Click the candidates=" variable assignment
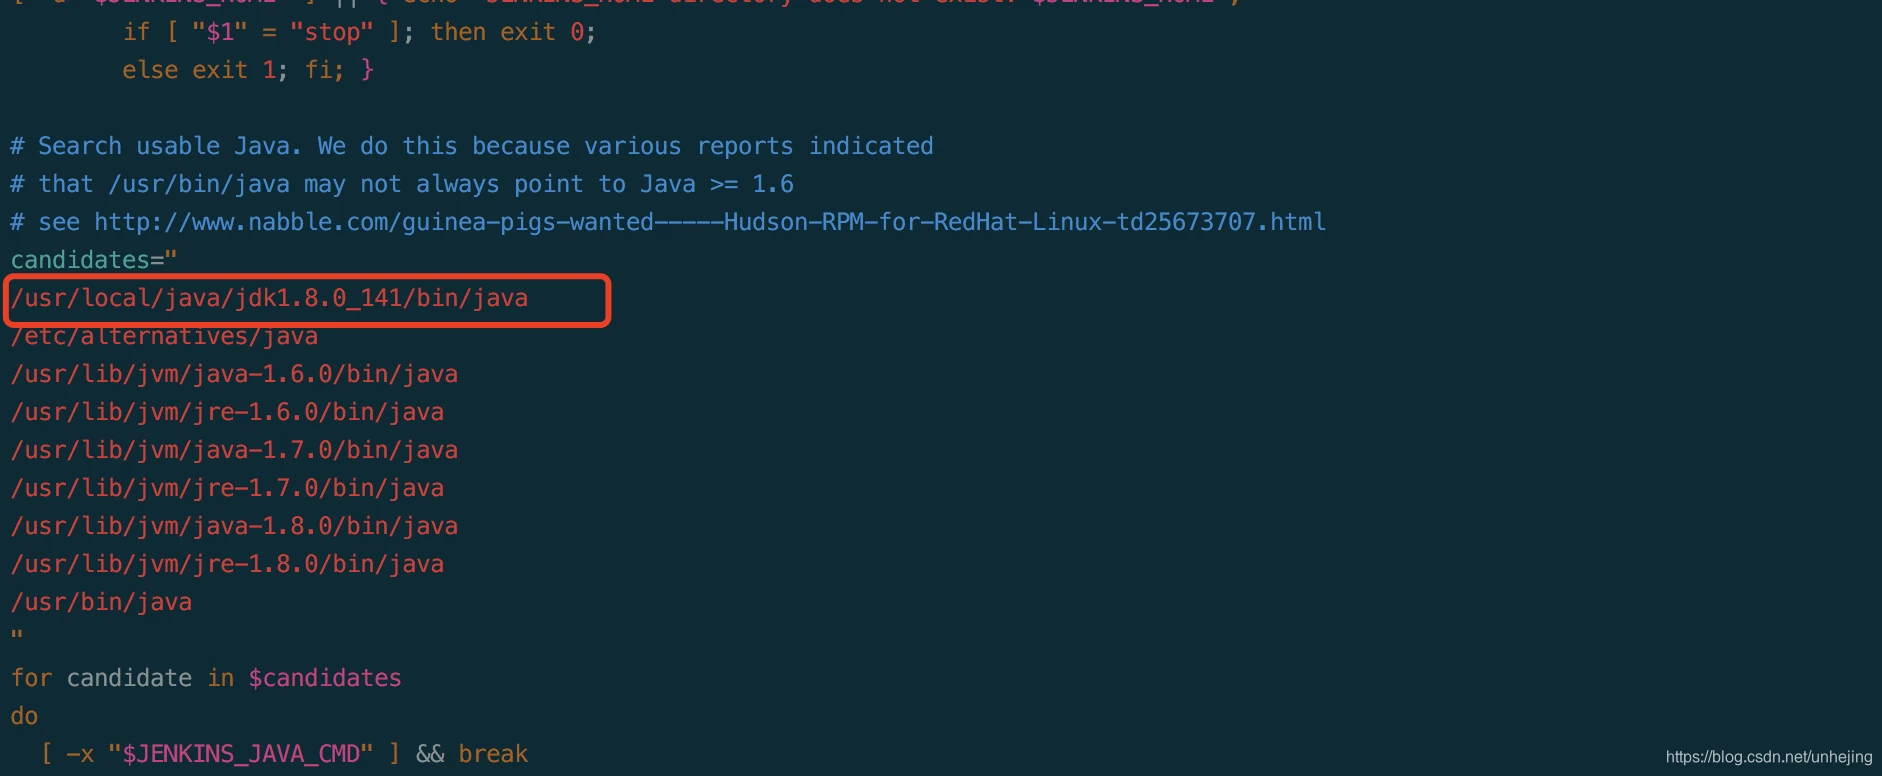1882x776 pixels. pyautogui.click(x=94, y=260)
